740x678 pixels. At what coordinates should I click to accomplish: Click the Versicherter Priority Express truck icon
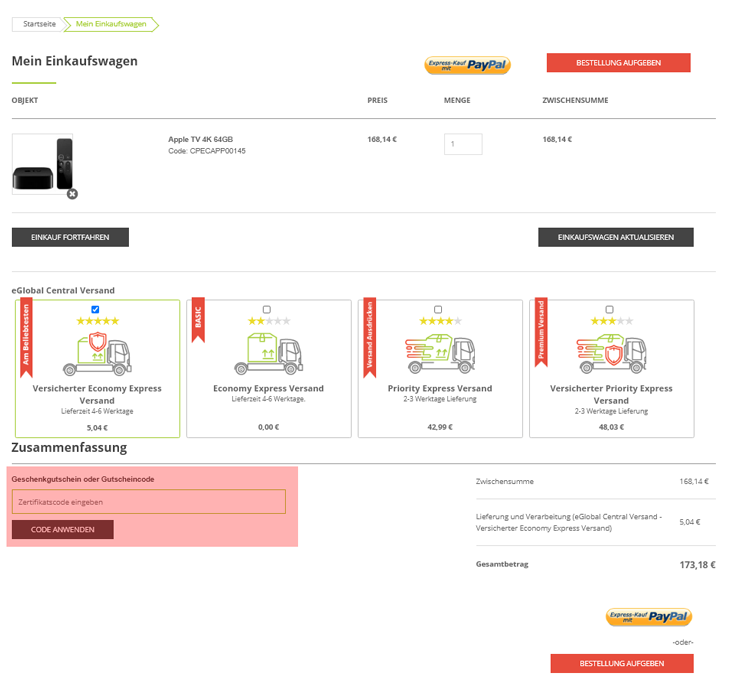611,354
